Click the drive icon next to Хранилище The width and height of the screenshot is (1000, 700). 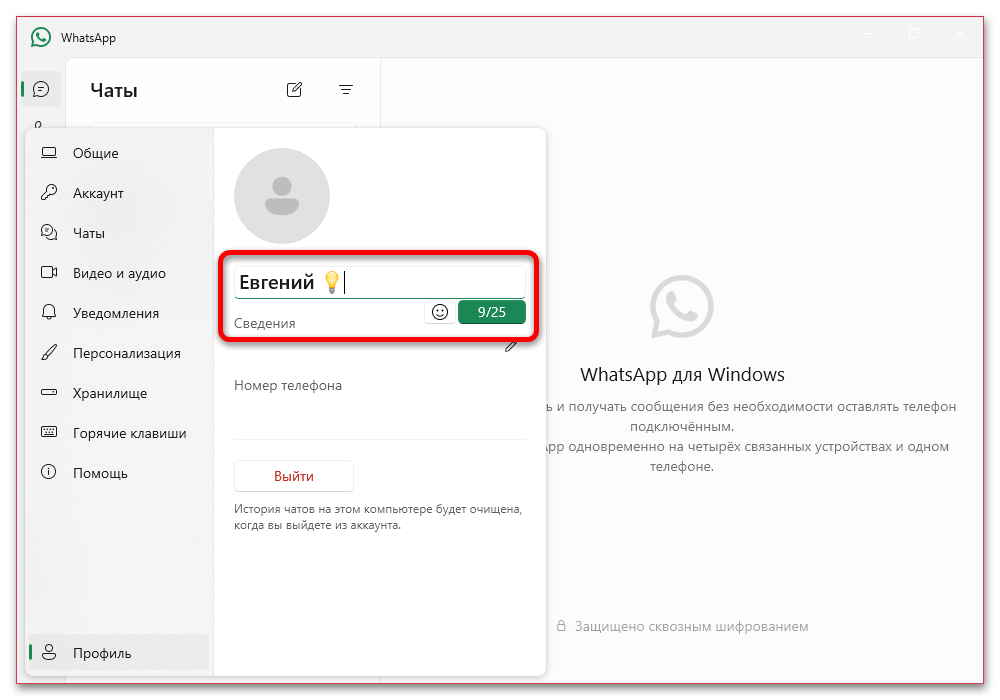pyautogui.click(x=49, y=392)
